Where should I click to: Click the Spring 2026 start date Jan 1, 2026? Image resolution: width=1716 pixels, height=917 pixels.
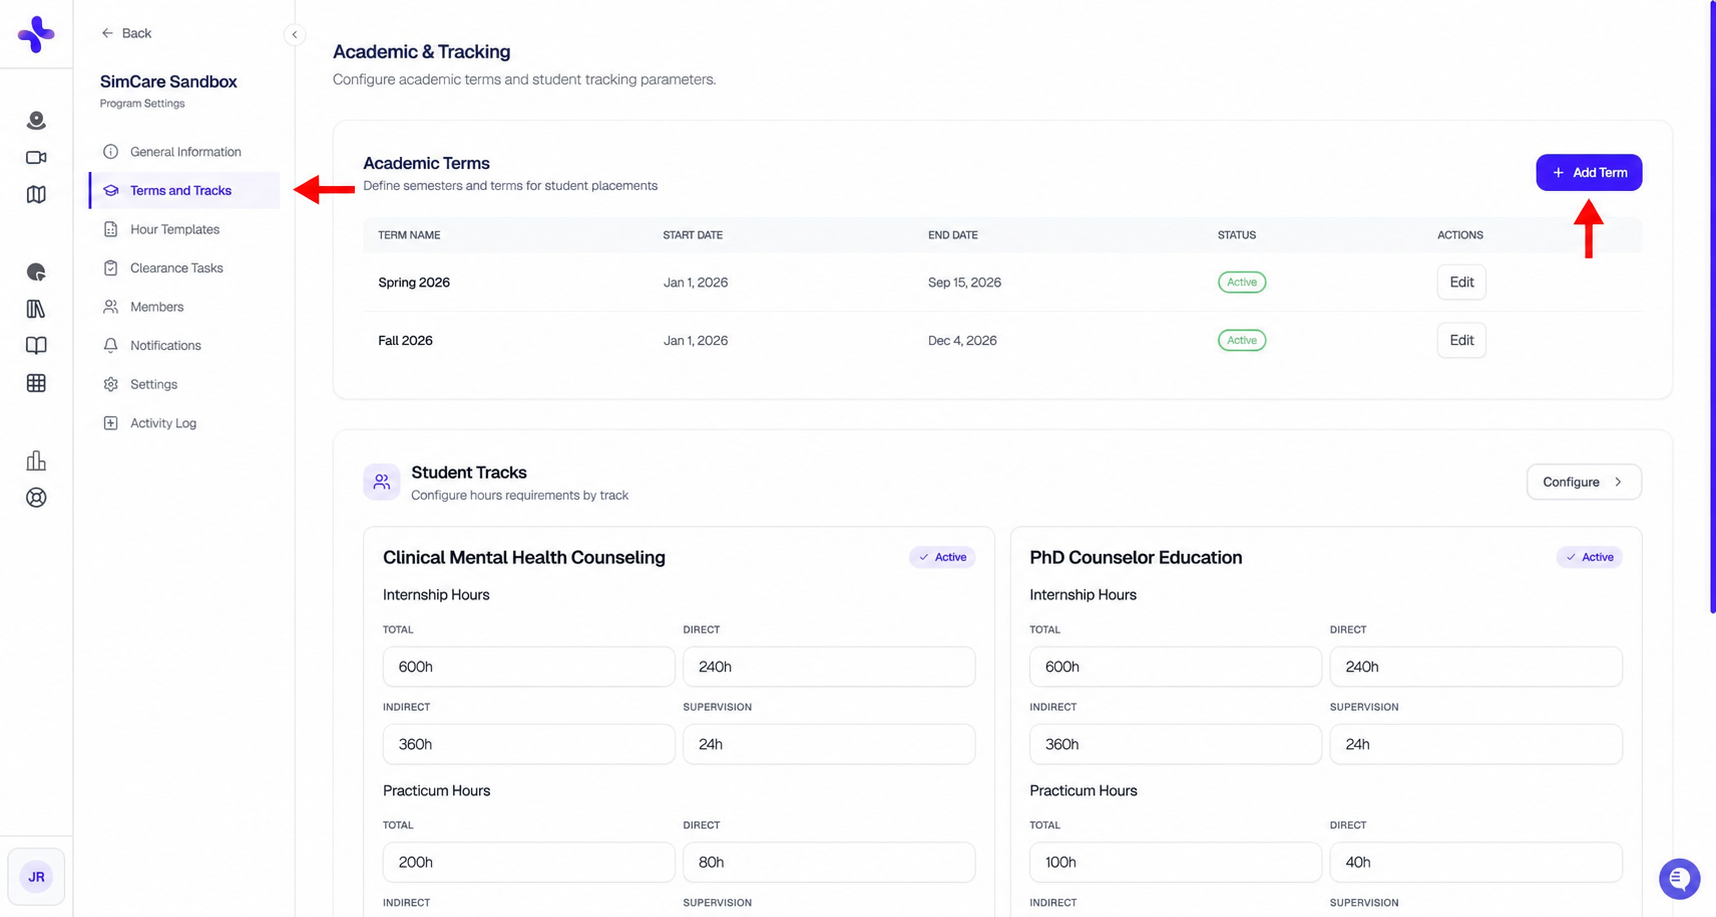[695, 282]
